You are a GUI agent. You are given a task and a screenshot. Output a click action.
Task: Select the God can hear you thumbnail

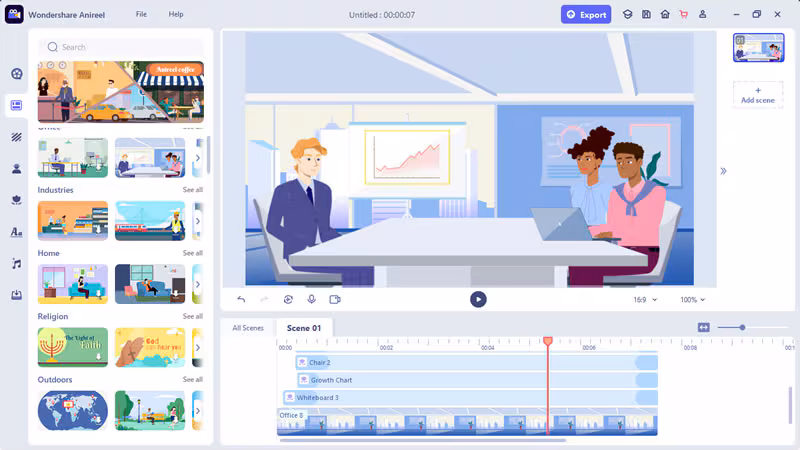150,347
